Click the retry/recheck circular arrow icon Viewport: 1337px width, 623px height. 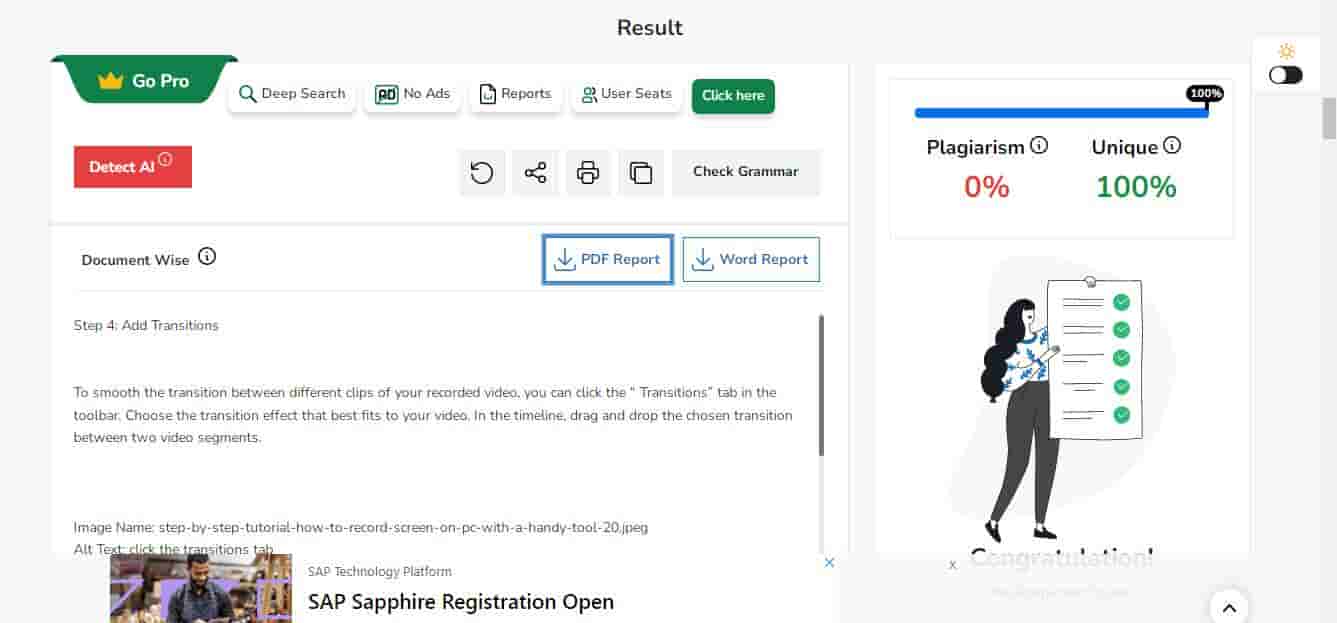click(x=482, y=173)
